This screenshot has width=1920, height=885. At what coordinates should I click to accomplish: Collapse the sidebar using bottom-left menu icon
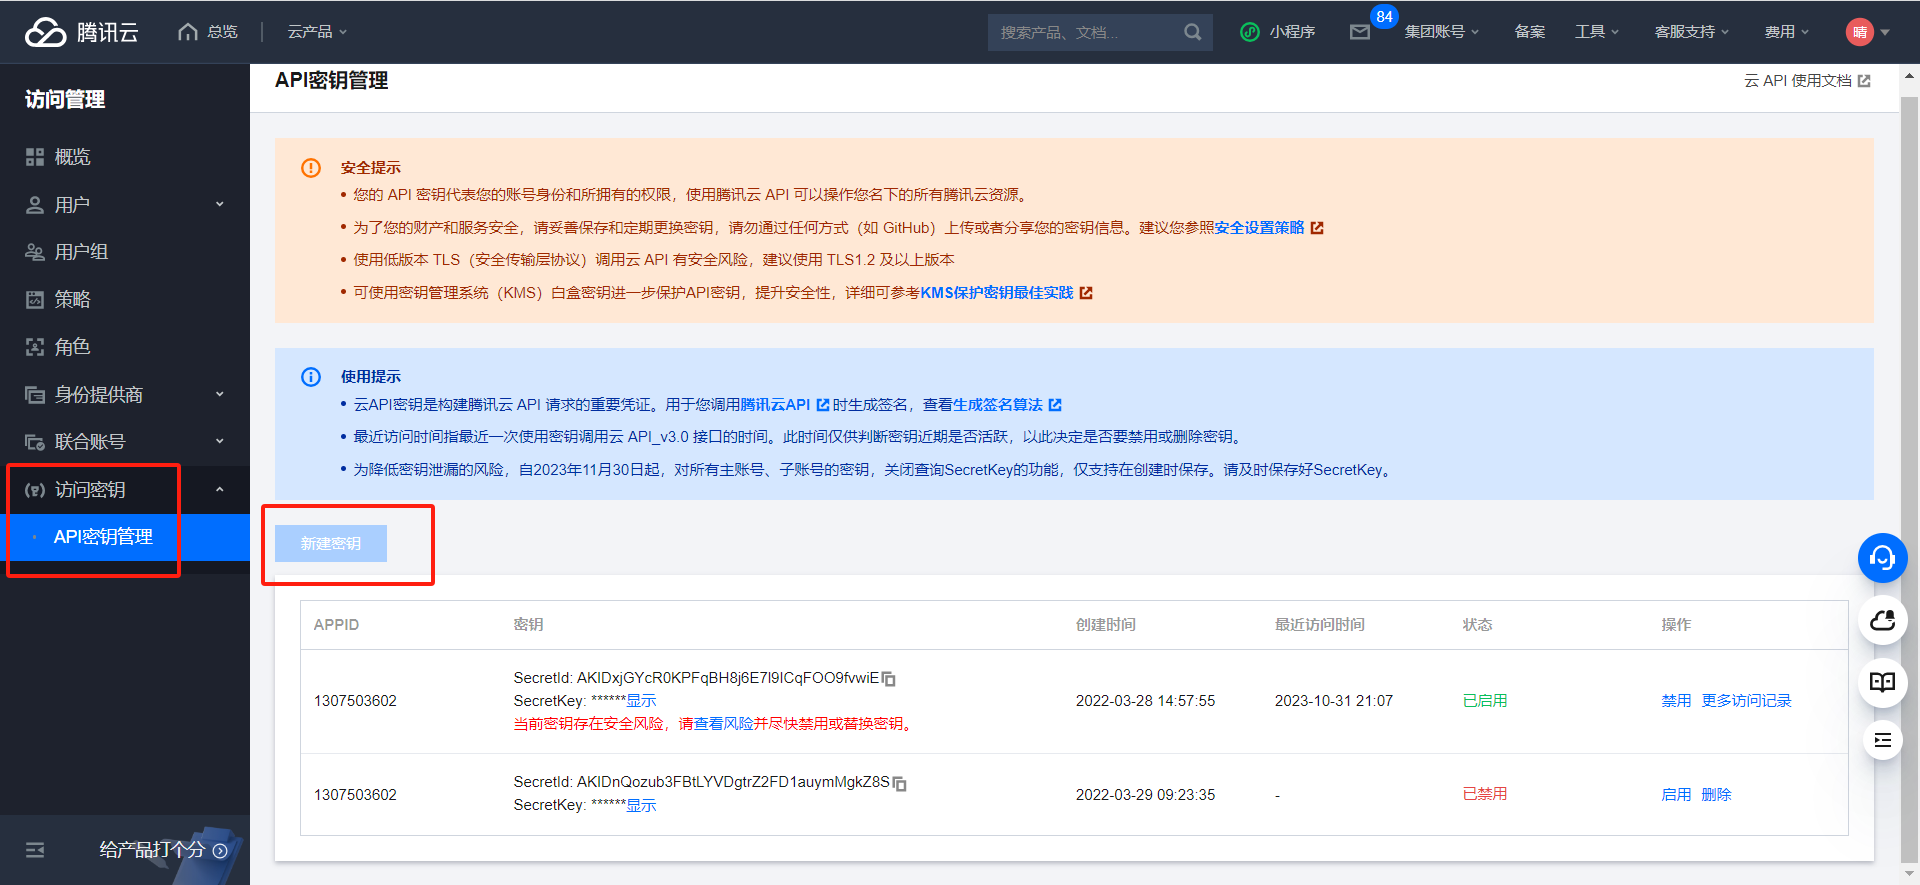(35, 850)
